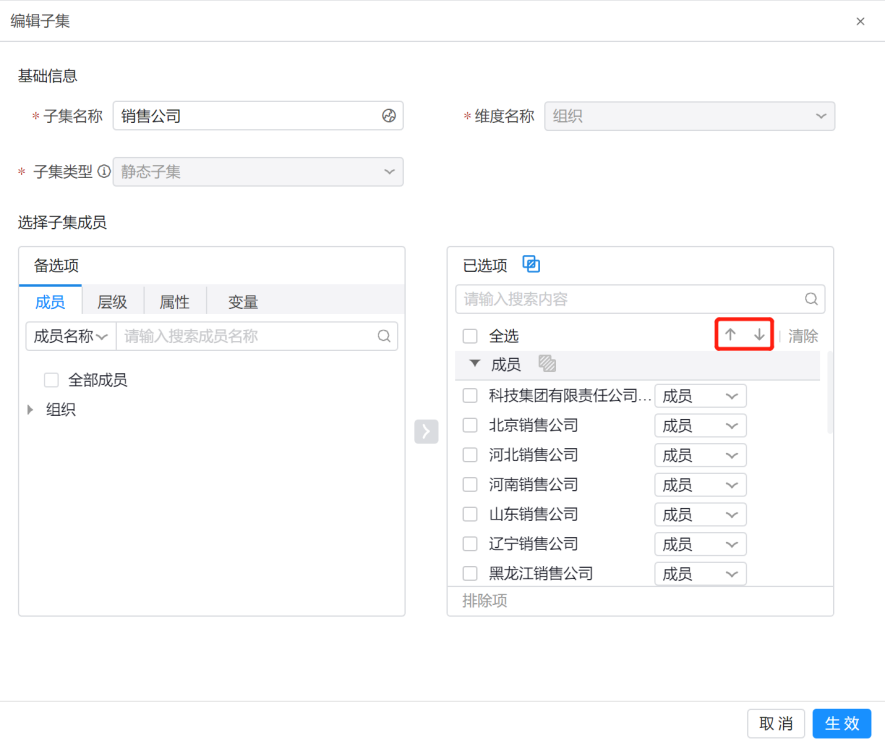Open the 成员名称 search type dropdown
Image resolution: width=885 pixels, height=744 pixels.
coord(71,336)
